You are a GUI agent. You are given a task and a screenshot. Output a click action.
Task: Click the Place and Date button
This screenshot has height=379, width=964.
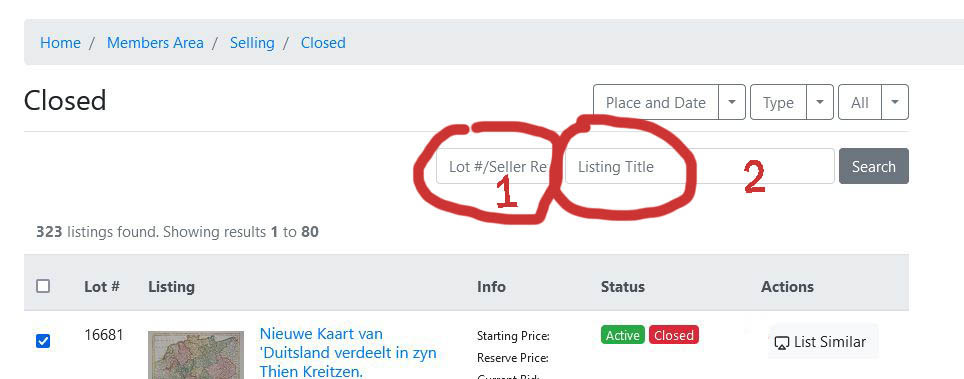tap(656, 102)
